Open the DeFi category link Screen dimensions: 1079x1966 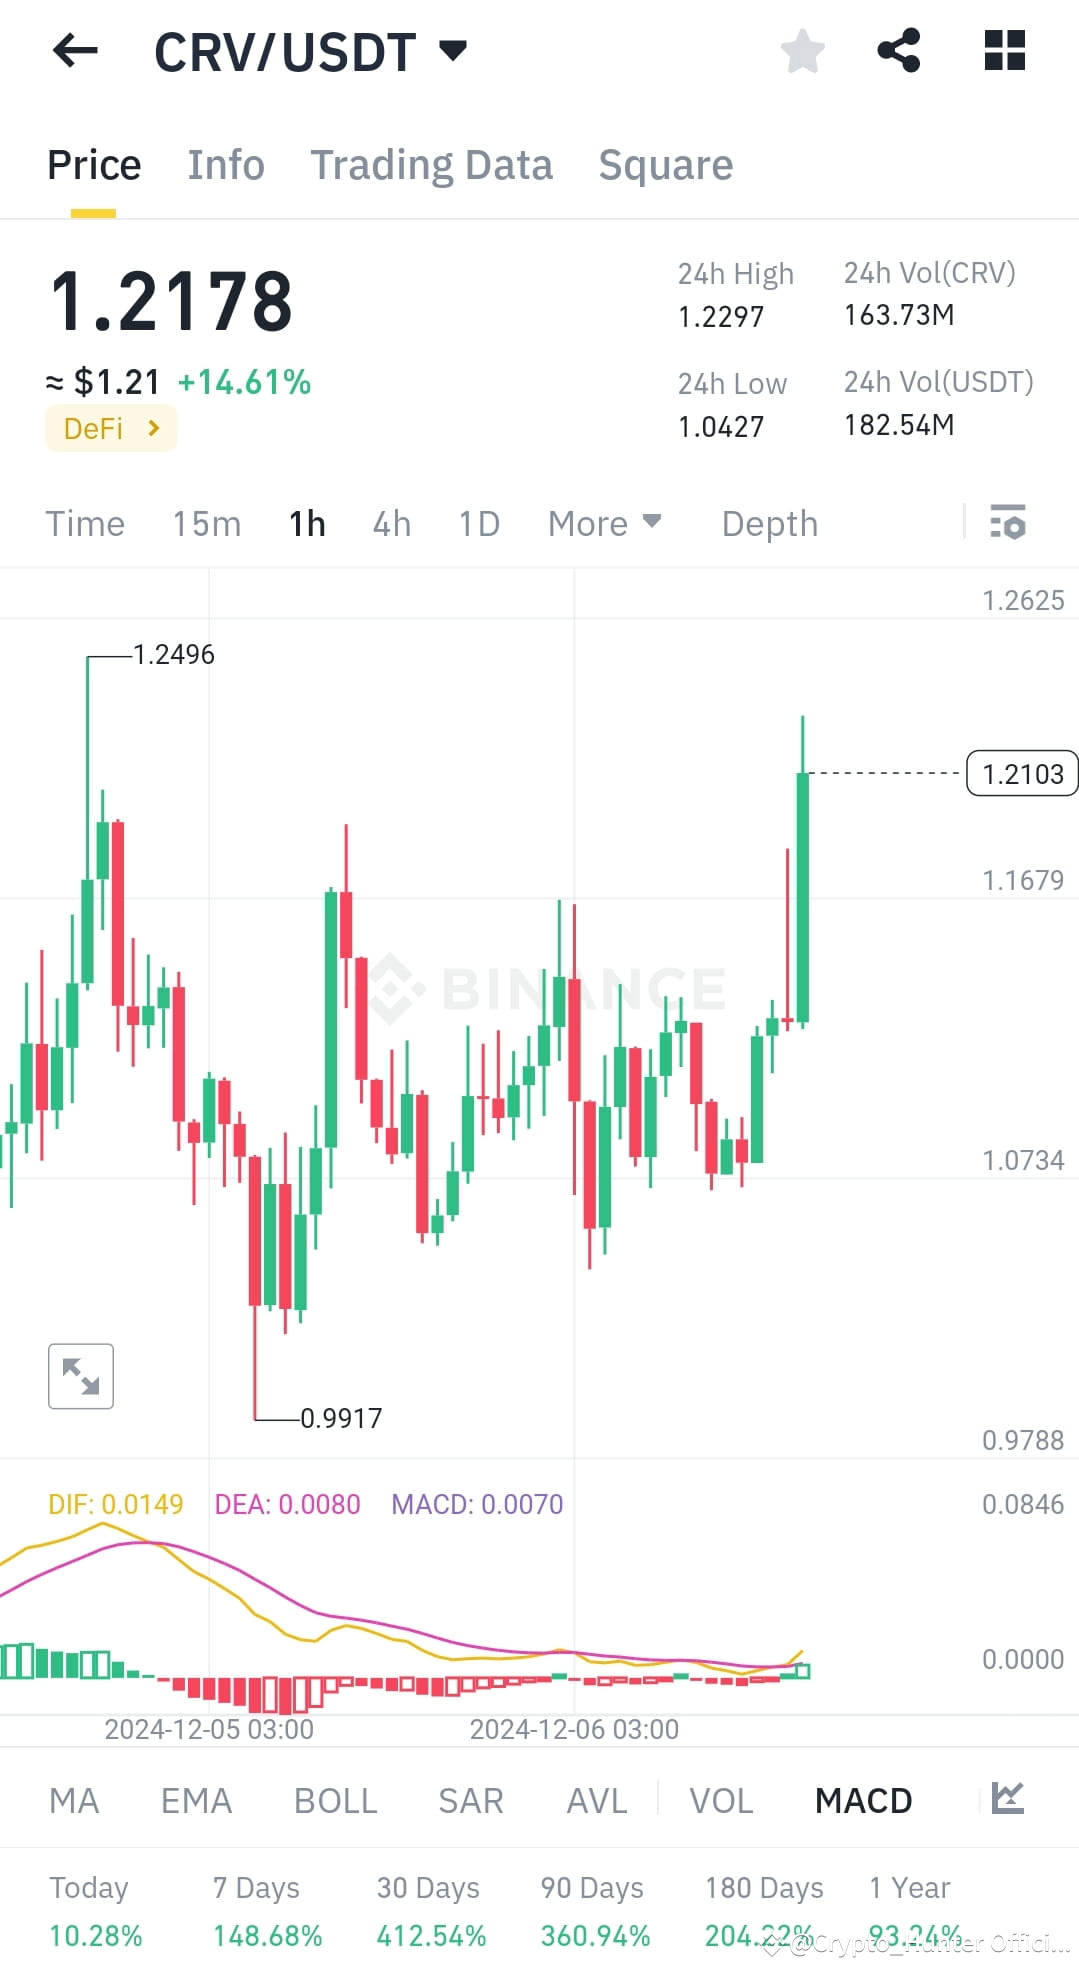point(110,428)
